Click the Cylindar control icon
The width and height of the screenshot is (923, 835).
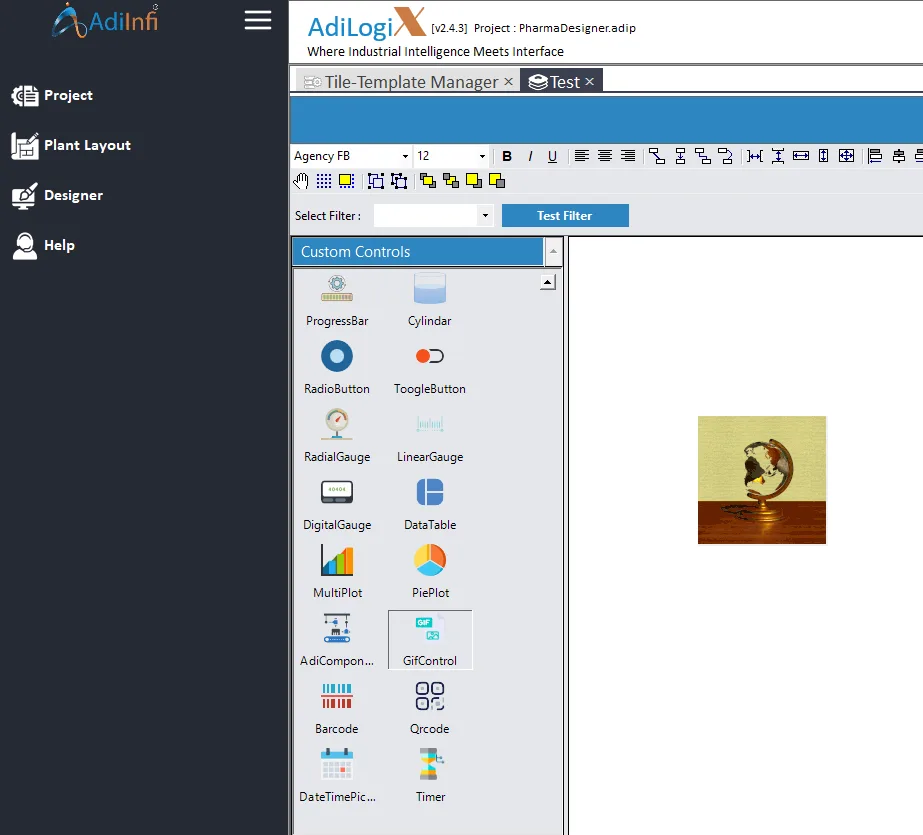430,288
